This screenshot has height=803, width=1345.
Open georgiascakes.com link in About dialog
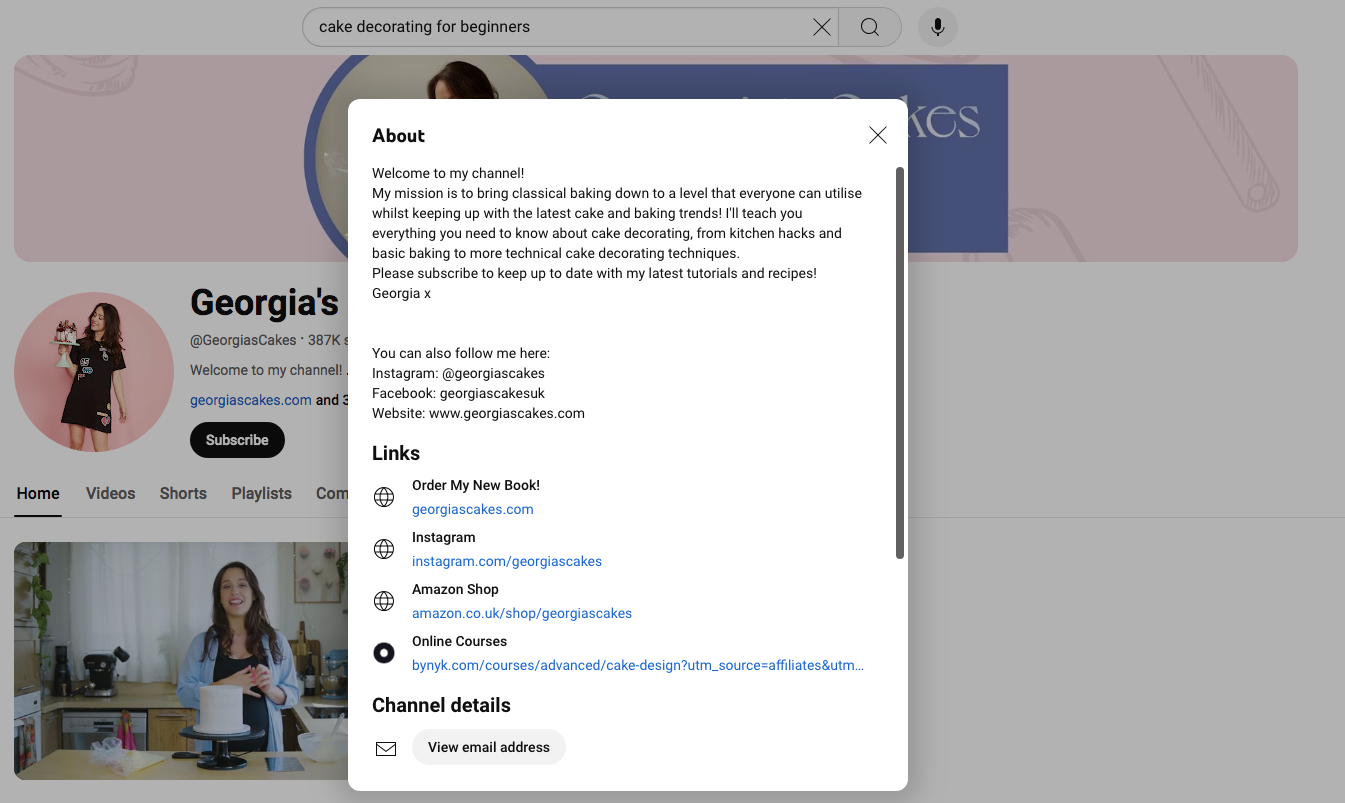click(x=473, y=509)
